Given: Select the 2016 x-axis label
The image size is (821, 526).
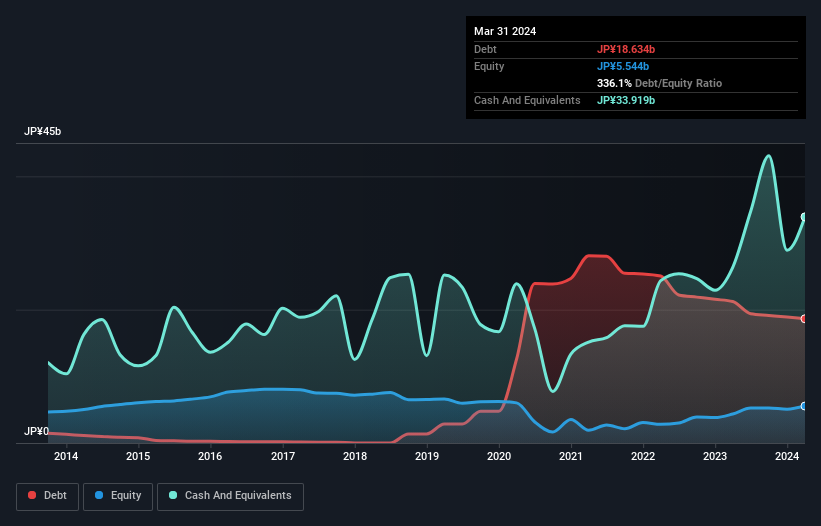Looking at the screenshot, I should (210, 456).
